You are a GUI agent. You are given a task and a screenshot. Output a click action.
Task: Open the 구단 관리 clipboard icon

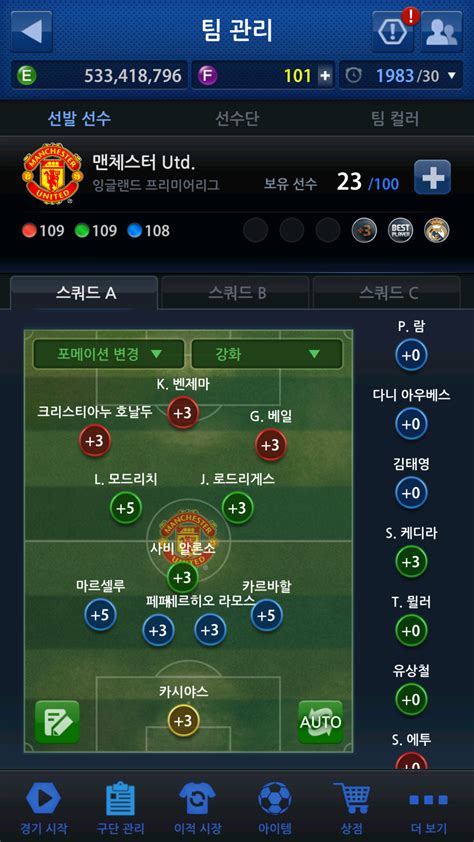click(121, 799)
